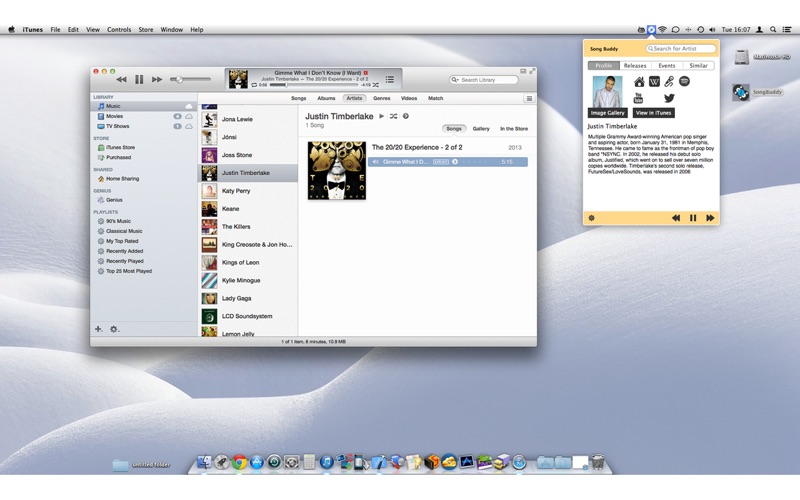800x500 pixels.
Task: Open arrow menu beside Justin Timberlake
Action: click(x=406, y=116)
